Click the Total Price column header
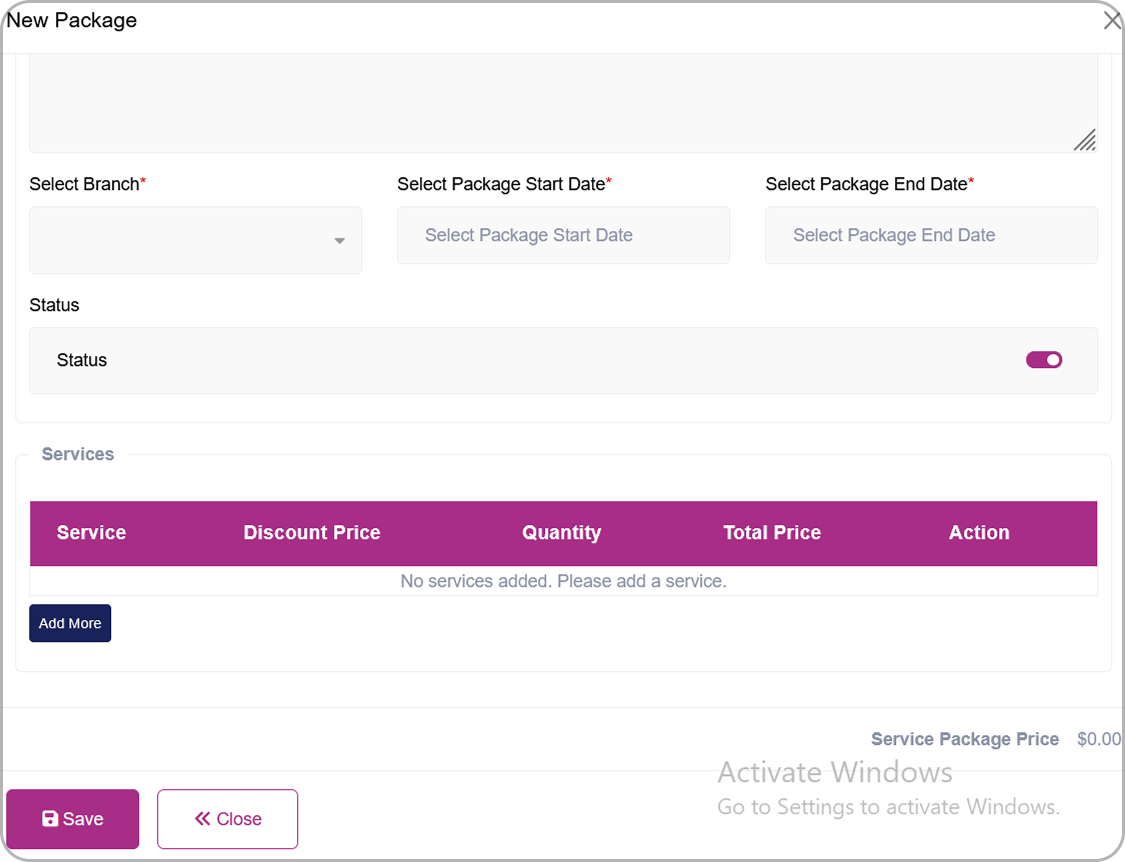The width and height of the screenshot is (1125, 862). (x=772, y=533)
